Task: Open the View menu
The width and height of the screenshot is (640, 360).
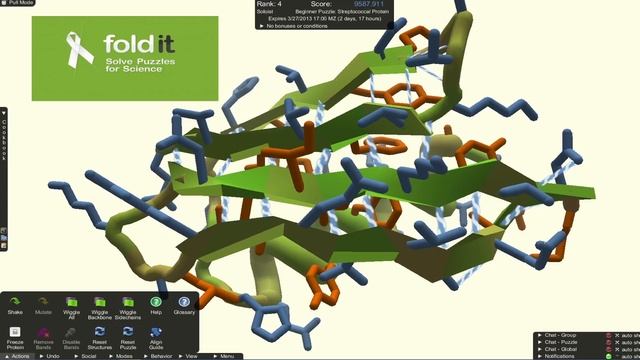Action: (x=188, y=356)
